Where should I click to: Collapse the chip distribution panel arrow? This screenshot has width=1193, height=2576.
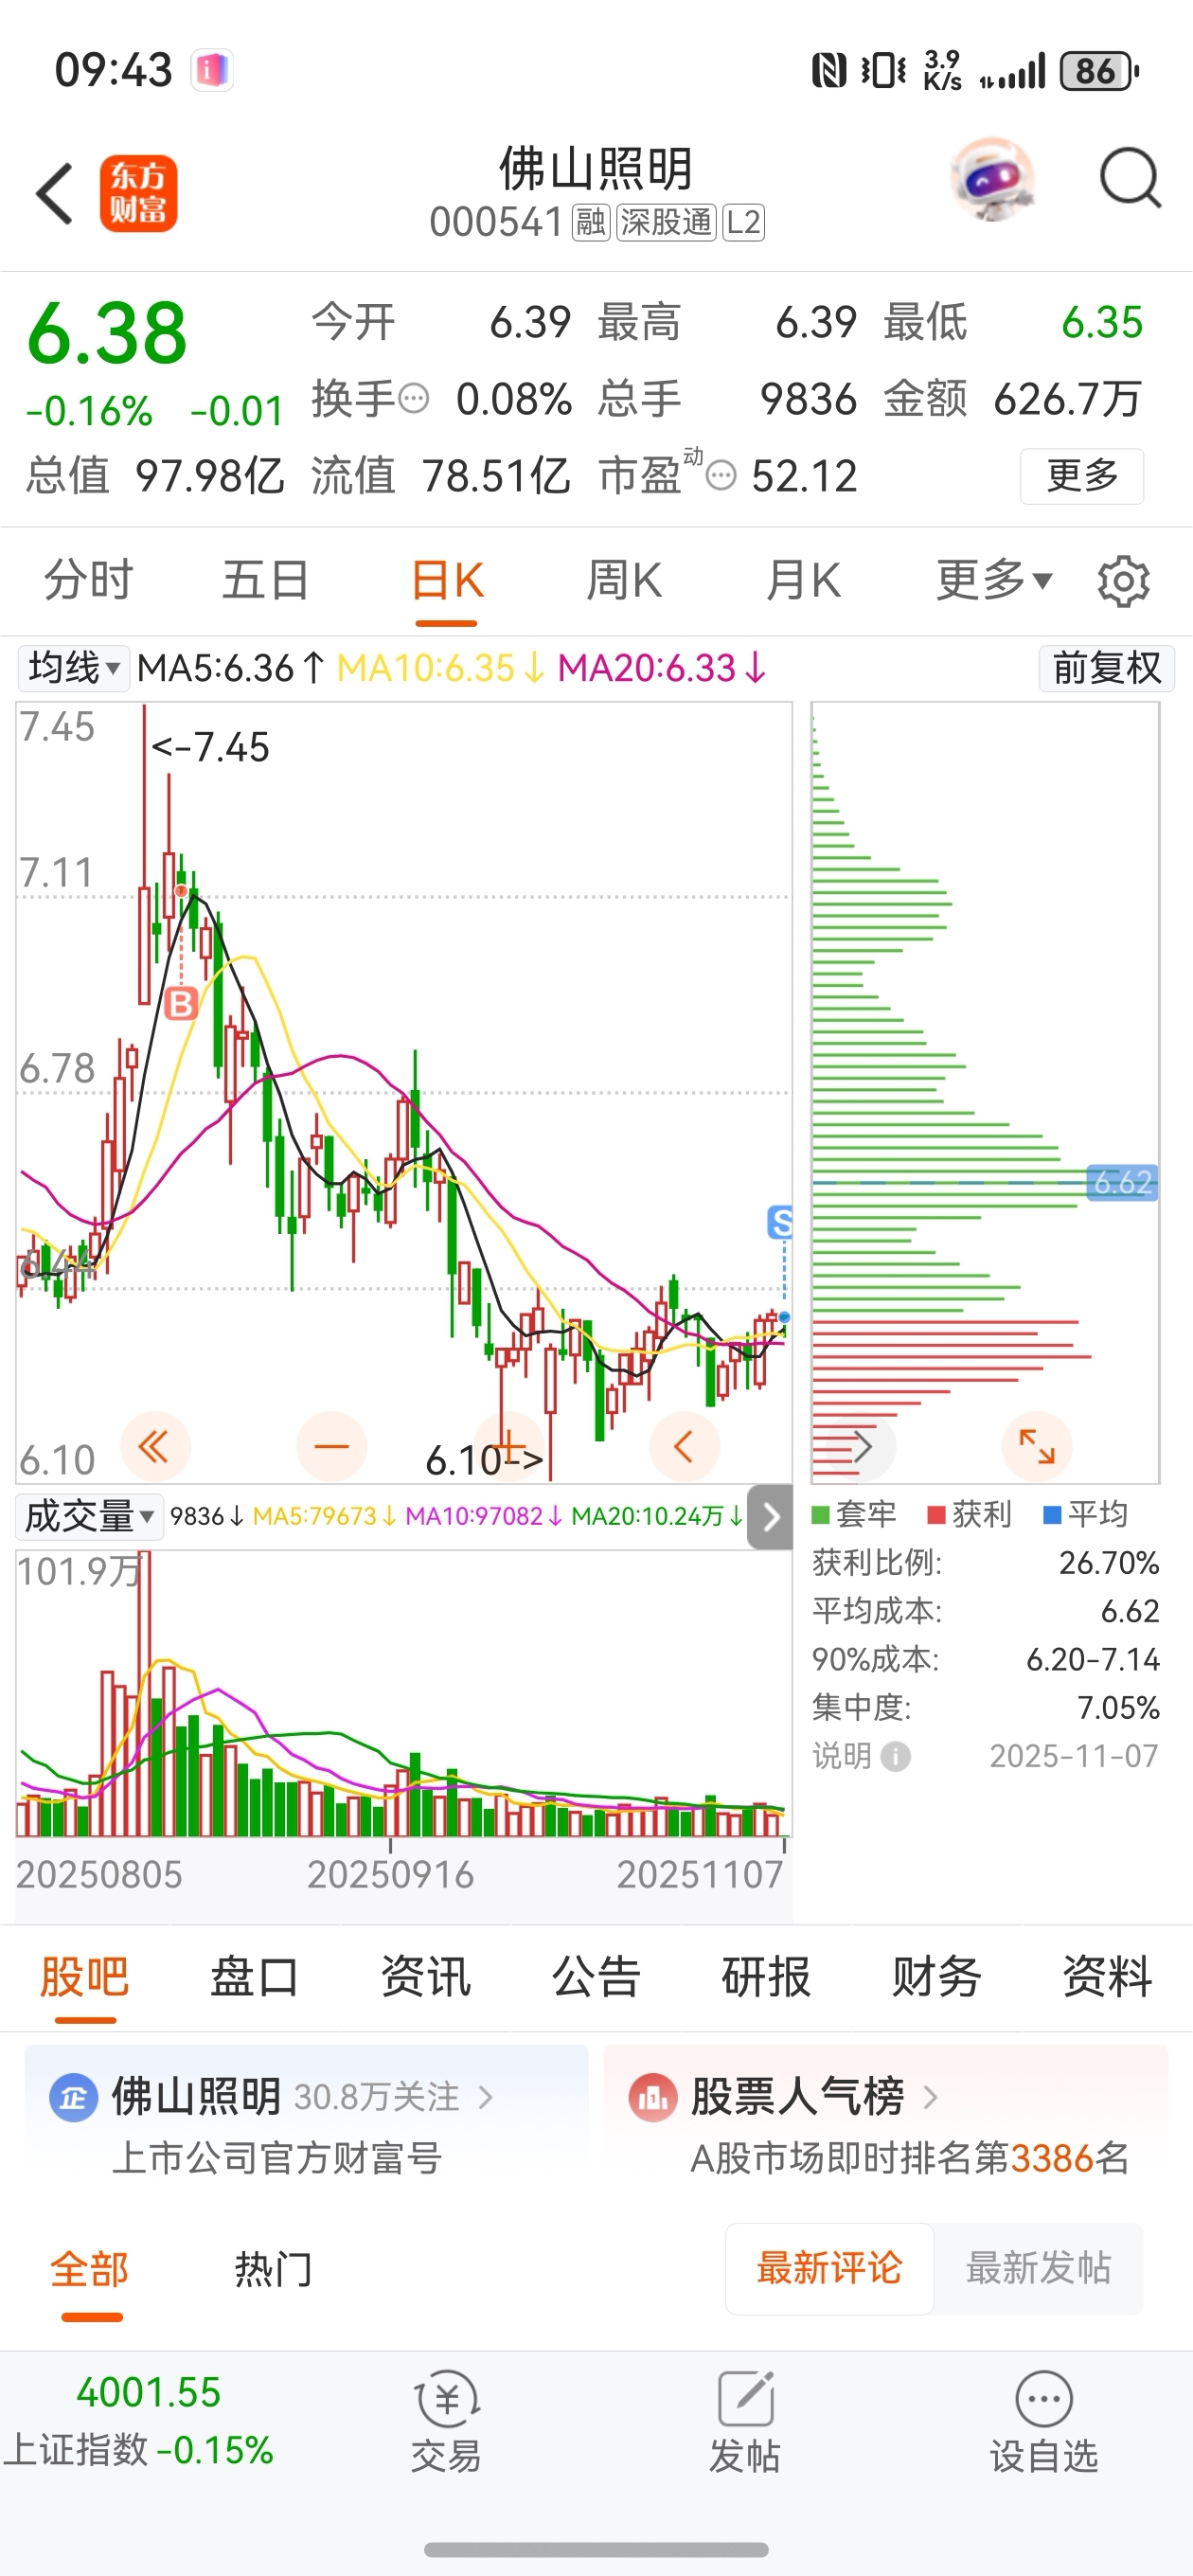point(861,1446)
